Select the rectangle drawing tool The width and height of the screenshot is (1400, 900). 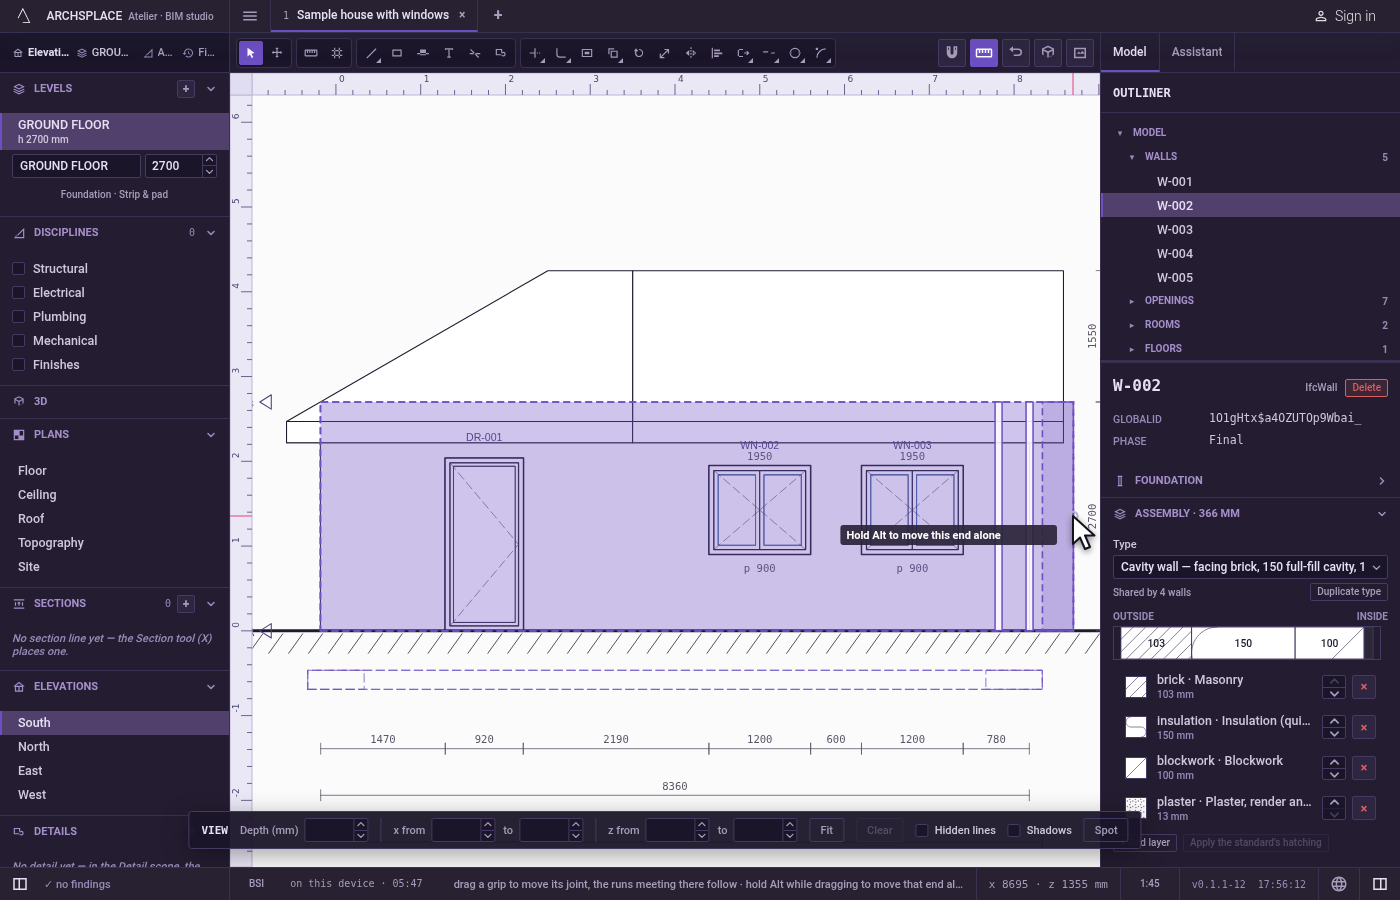tap(397, 53)
